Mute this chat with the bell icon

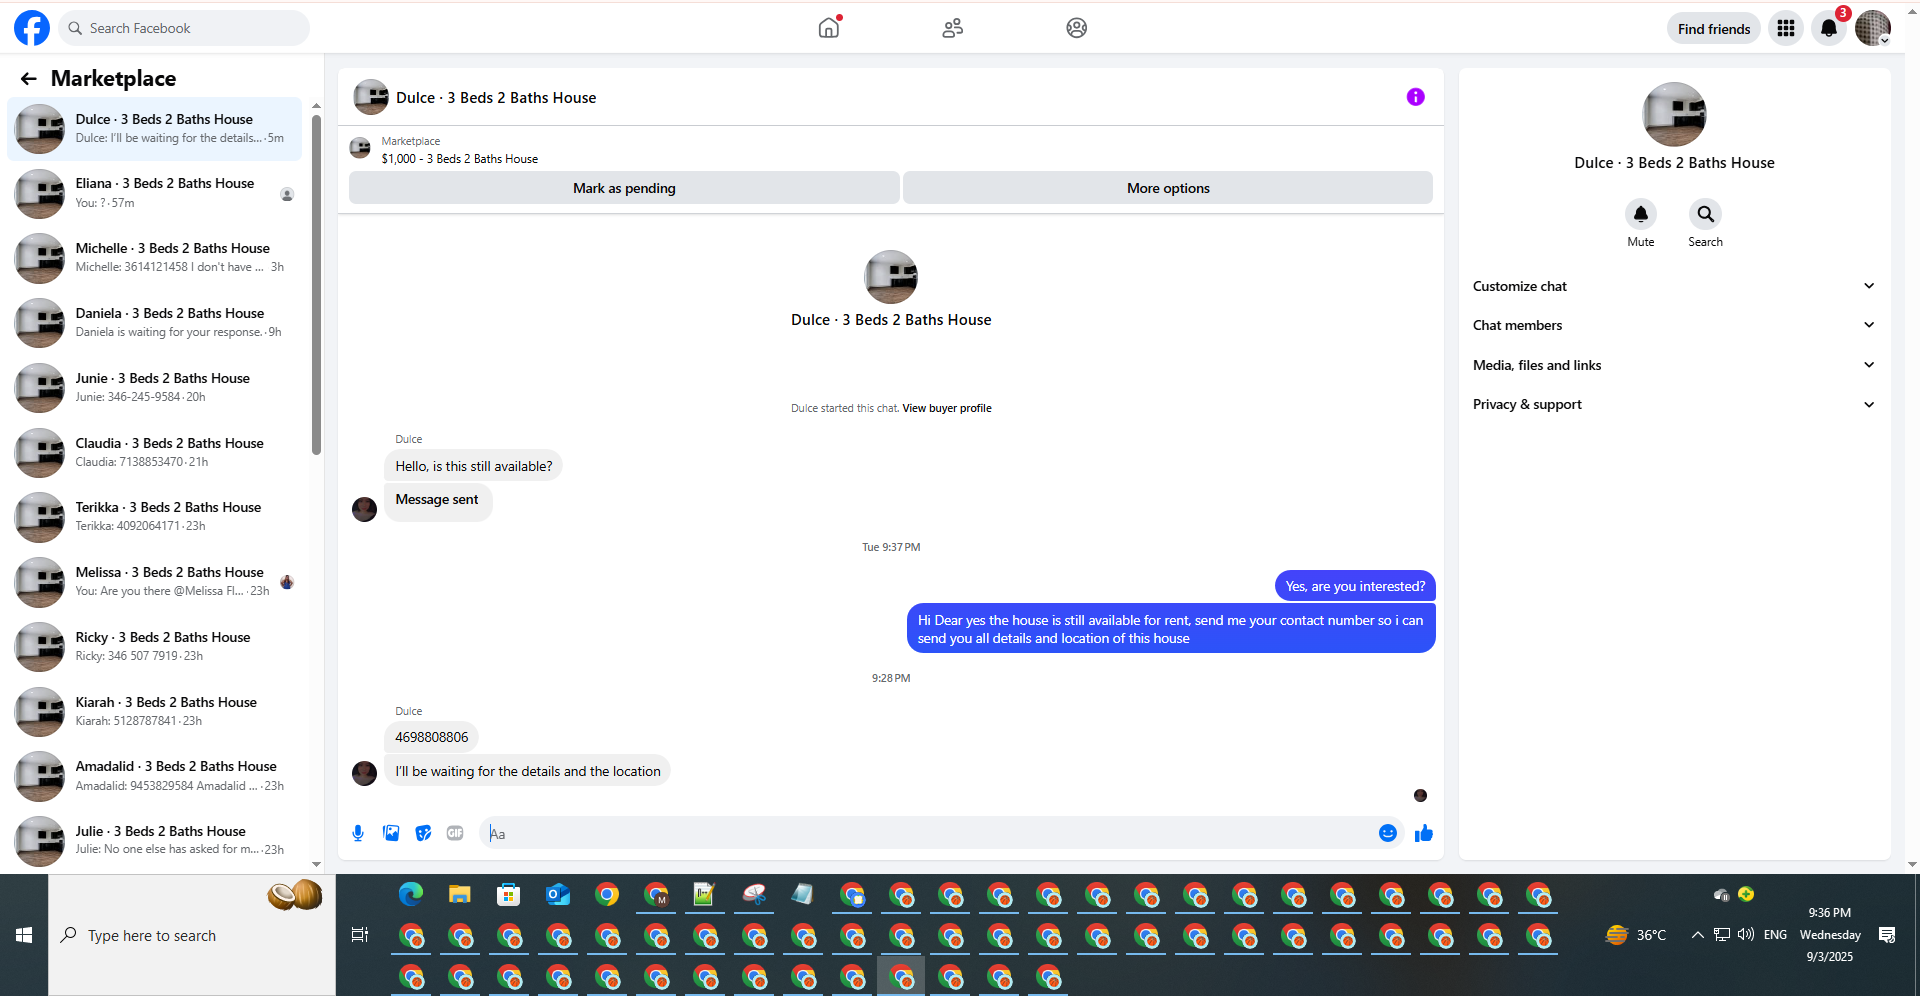1641,214
